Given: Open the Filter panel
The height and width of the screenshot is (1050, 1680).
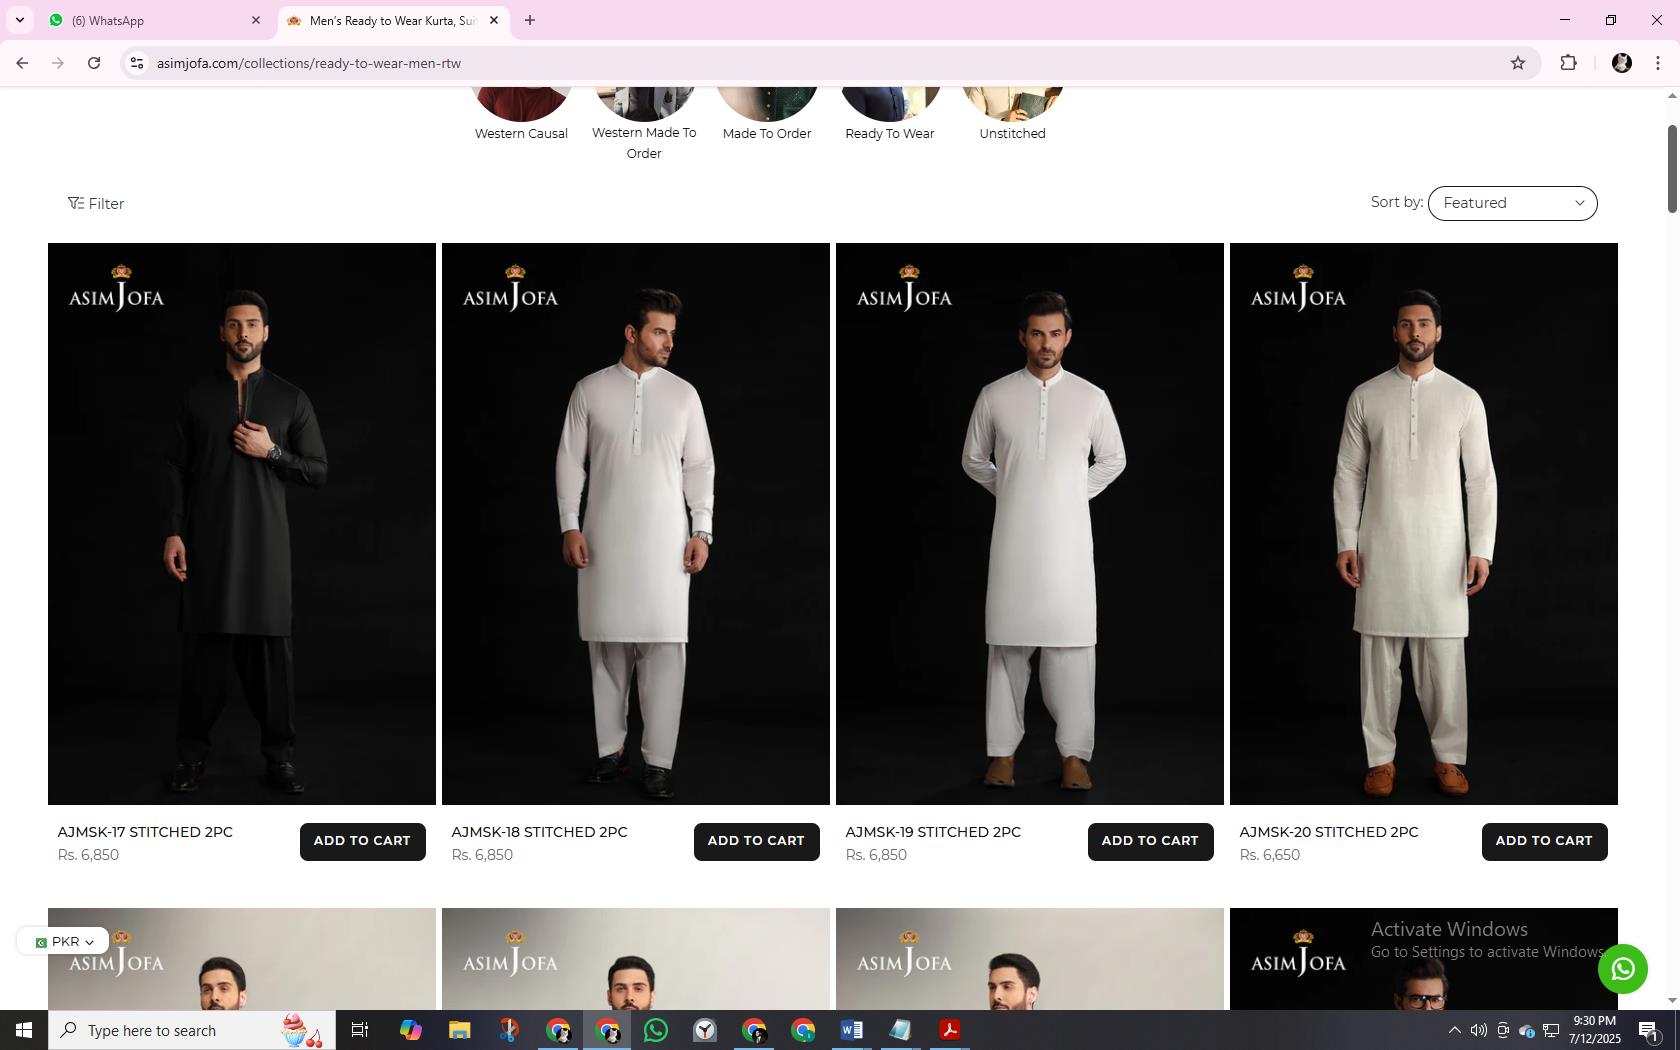Looking at the screenshot, I should (x=96, y=204).
